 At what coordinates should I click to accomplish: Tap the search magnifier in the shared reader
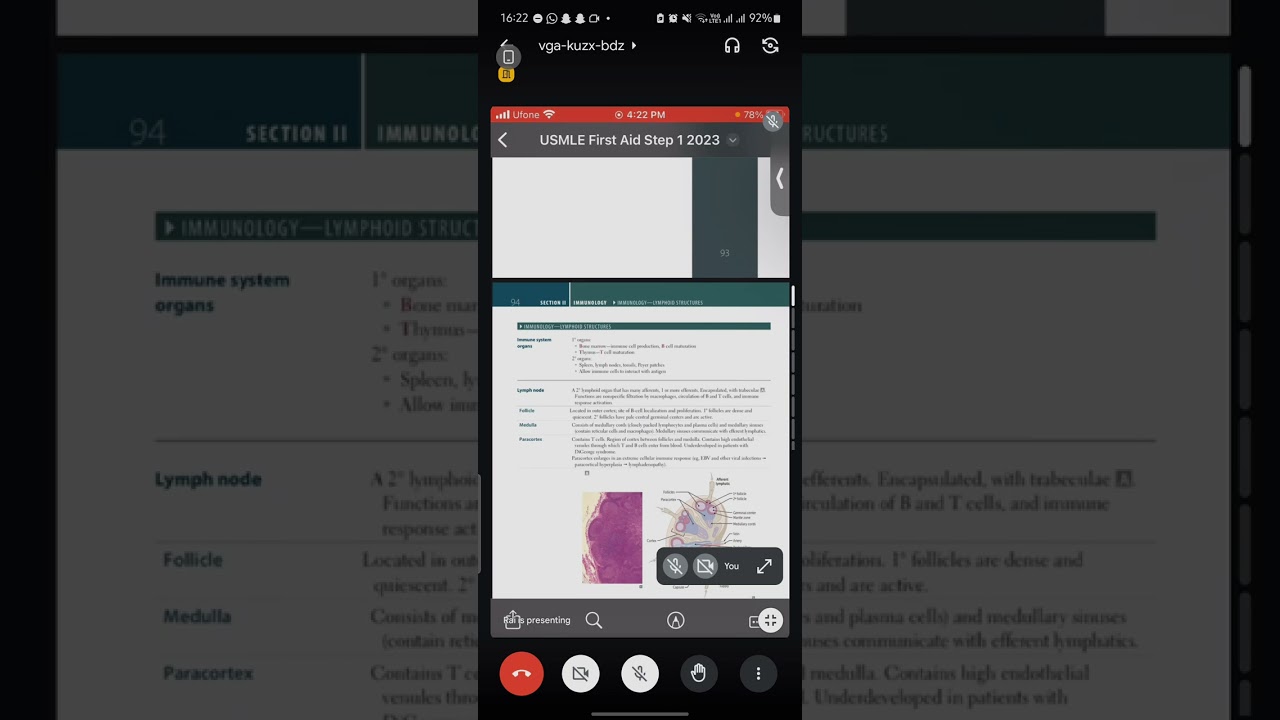click(594, 621)
